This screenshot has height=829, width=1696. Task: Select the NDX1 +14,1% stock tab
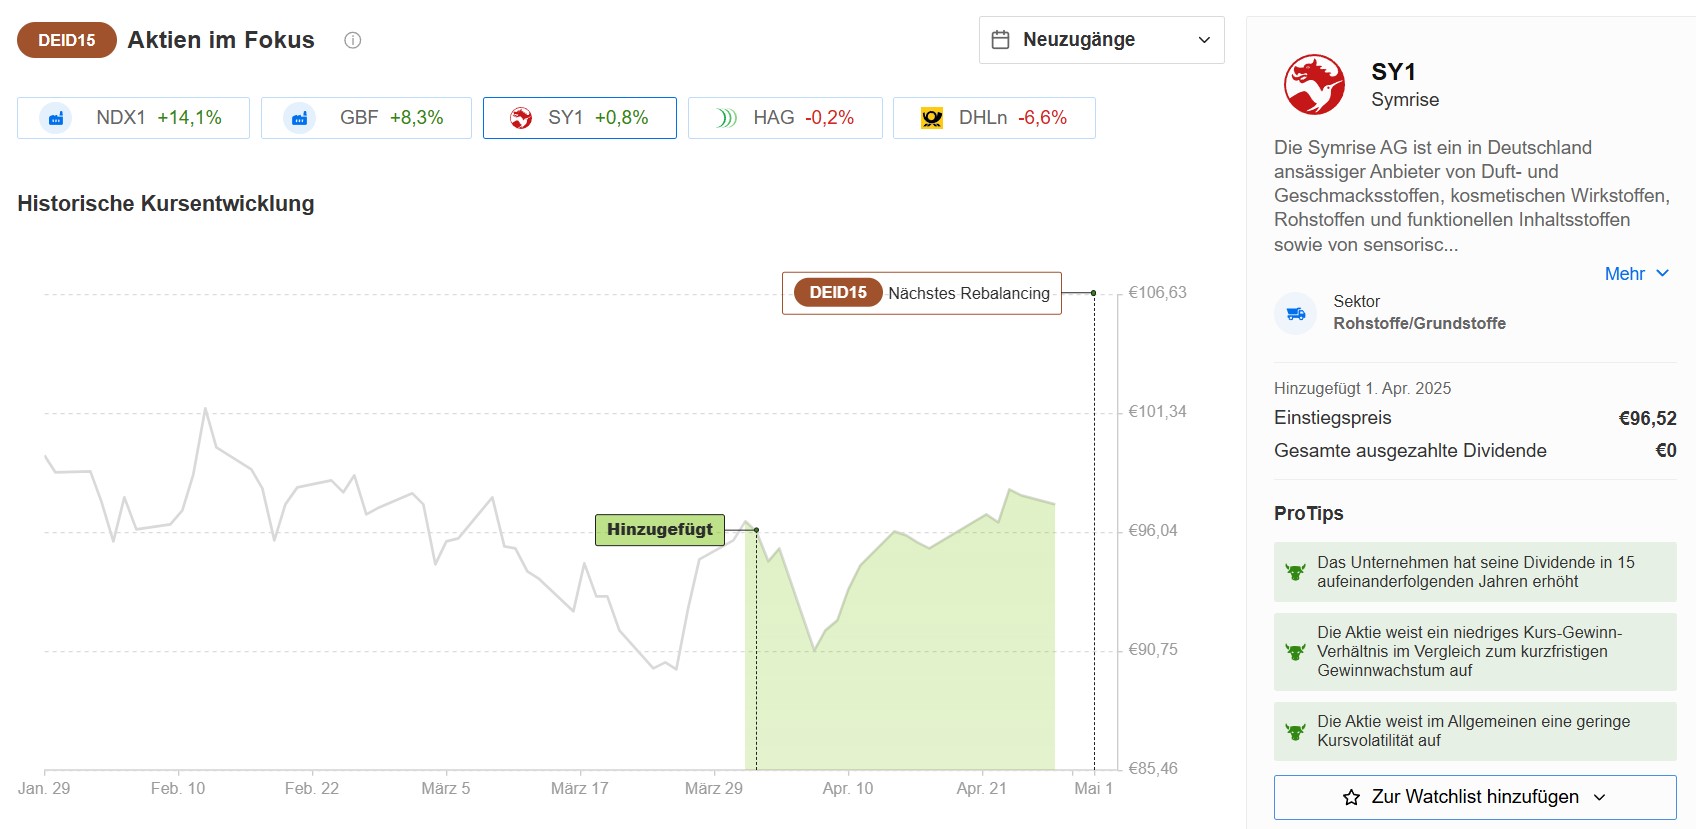tap(133, 118)
